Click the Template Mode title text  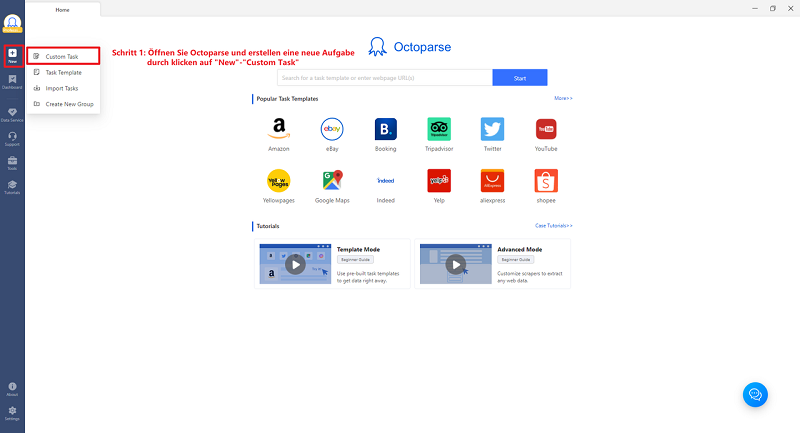click(358, 249)
